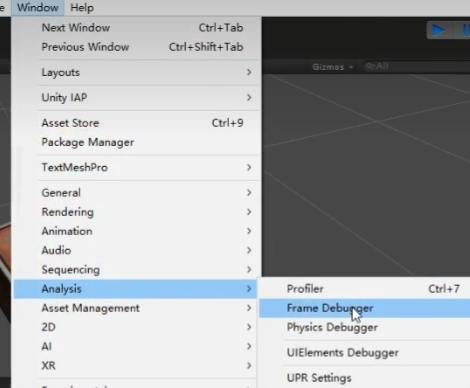Select Next Window menu entry
This screenshot has width=470, height=388.
(x=135, y=28)
